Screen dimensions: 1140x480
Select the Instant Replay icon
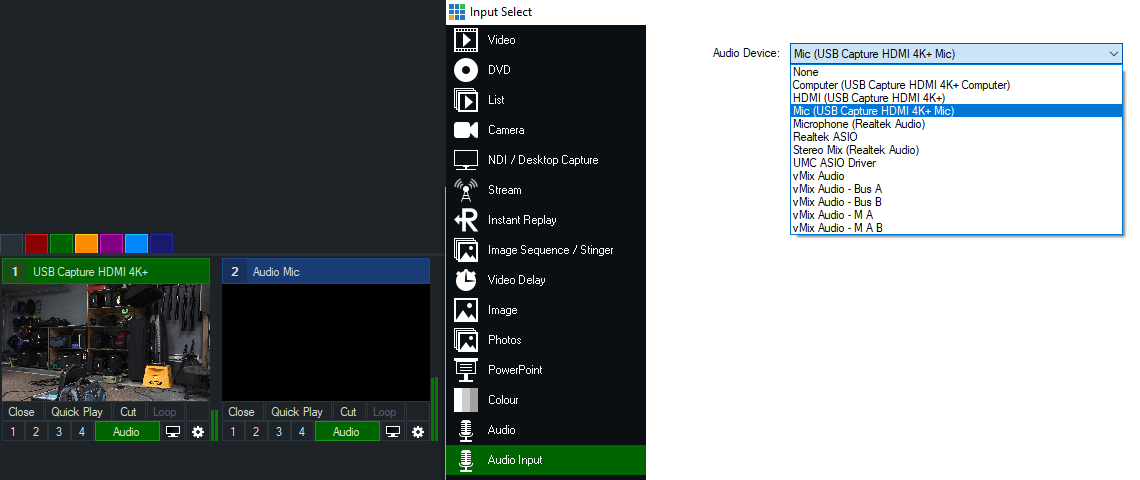pos(465,220)
